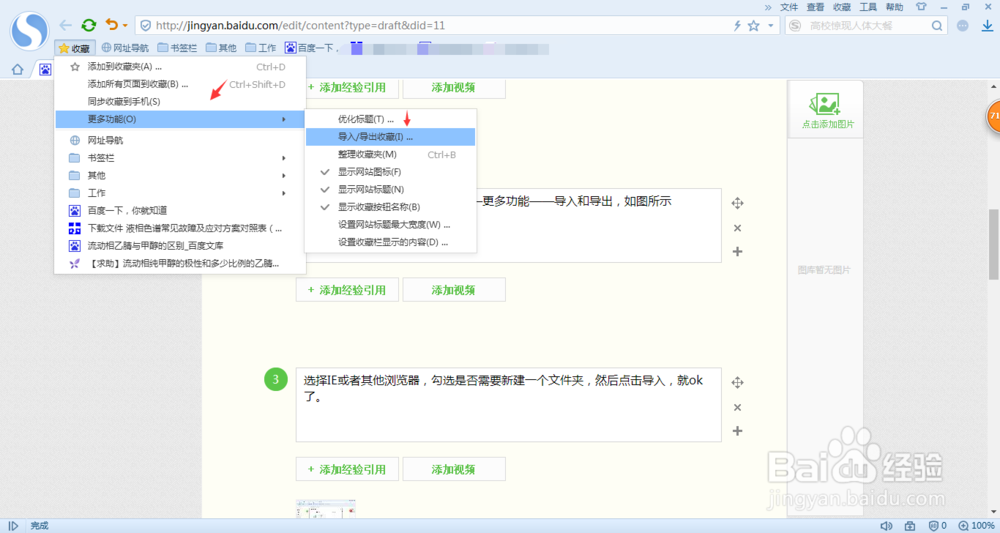This screenshot has width=1000, height=533.
Task: Open 【求助】流动相纯甲醇 favorite
Action: (x=180, y=263)
